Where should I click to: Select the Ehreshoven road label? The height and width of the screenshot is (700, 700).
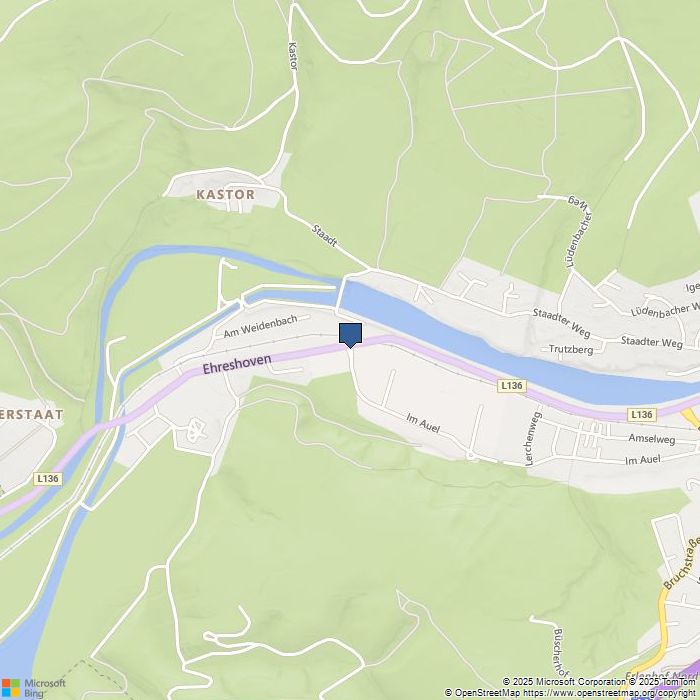tap(237, 364)
